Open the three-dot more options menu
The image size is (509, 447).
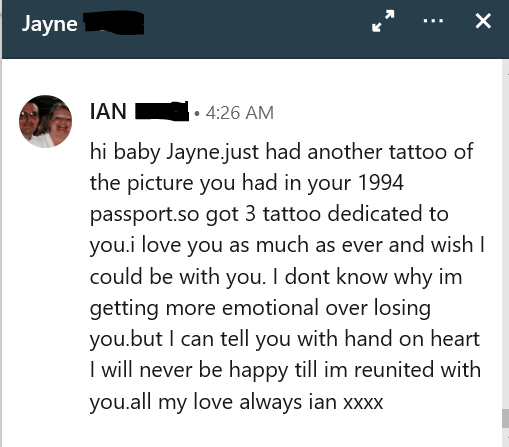[x=433, y=21]
